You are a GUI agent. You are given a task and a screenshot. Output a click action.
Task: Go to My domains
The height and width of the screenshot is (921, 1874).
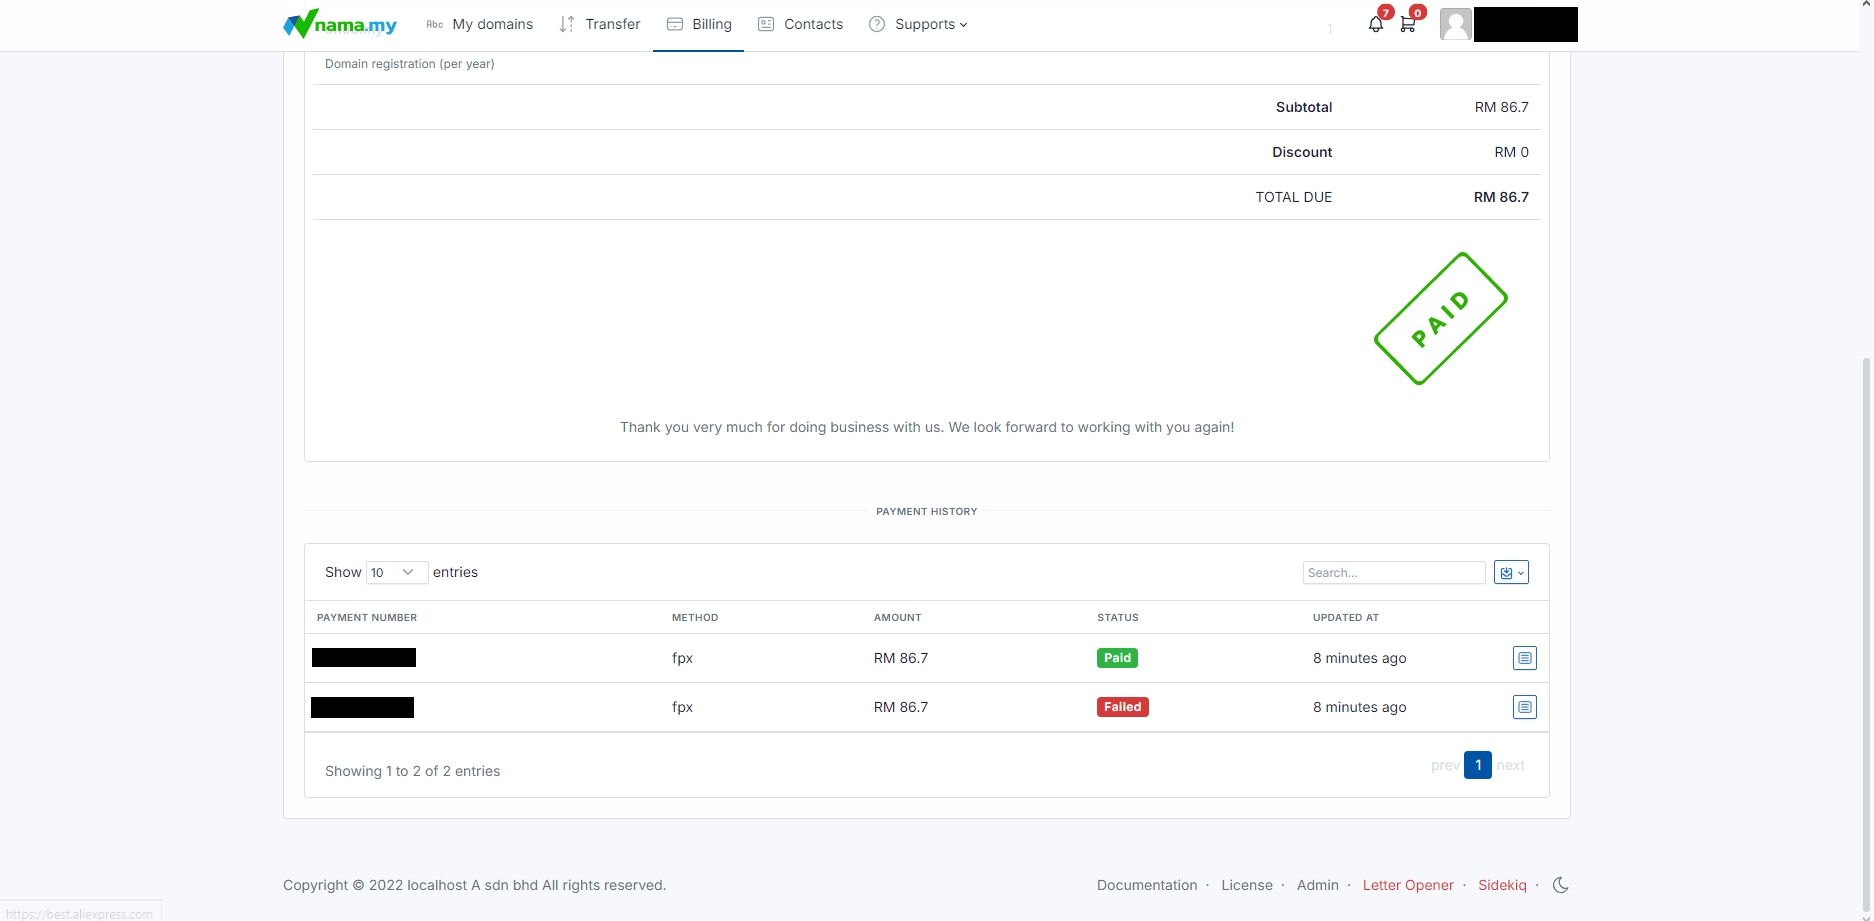480,24
